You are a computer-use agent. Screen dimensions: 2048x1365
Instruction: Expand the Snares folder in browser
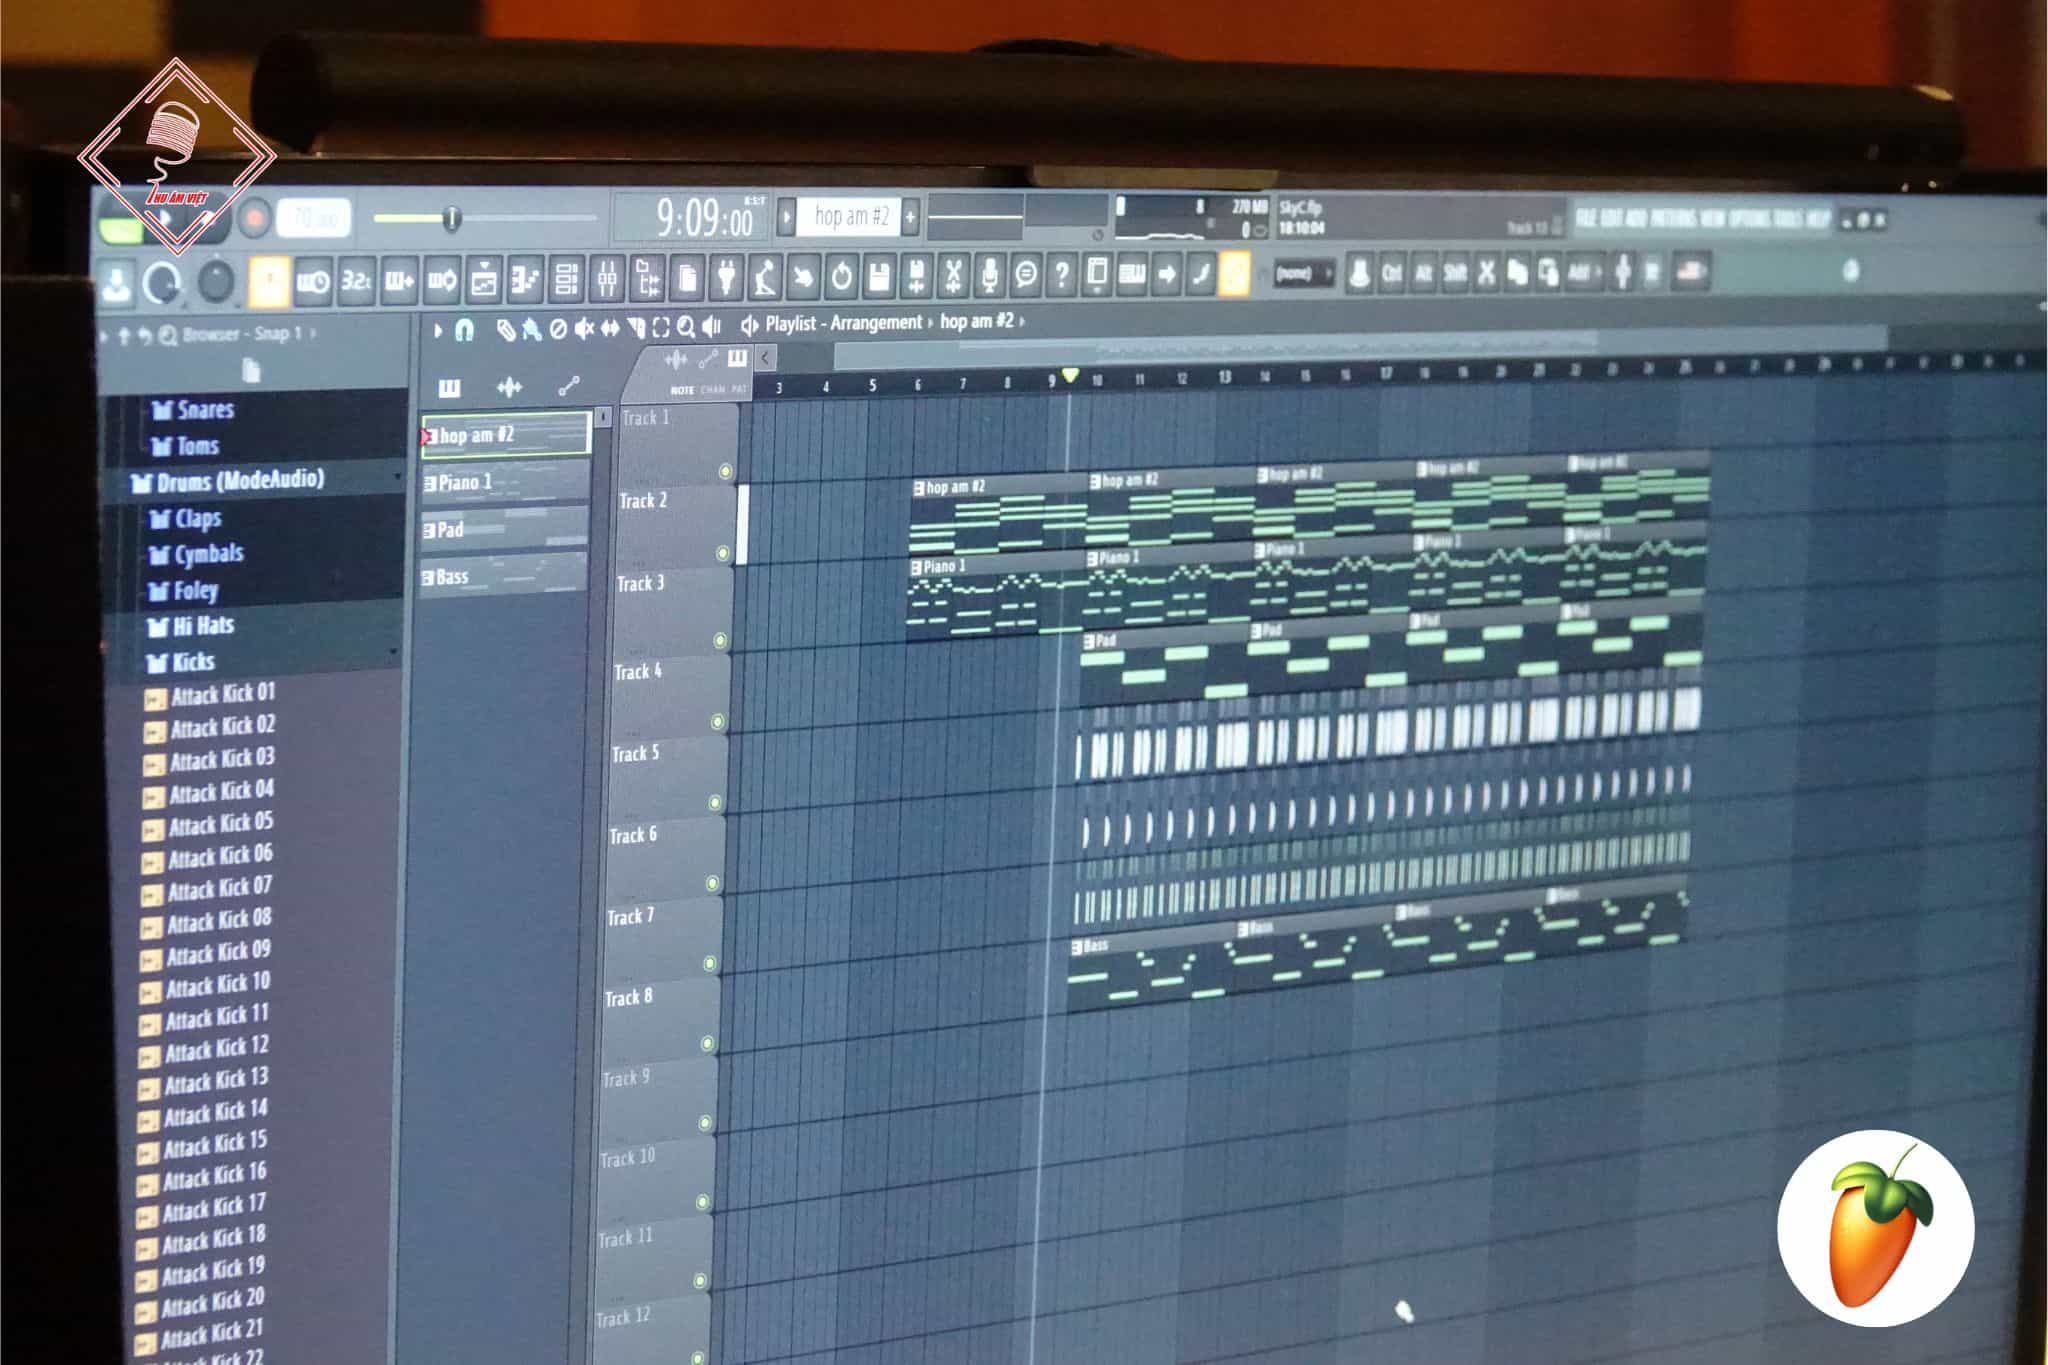pos(204,410)
